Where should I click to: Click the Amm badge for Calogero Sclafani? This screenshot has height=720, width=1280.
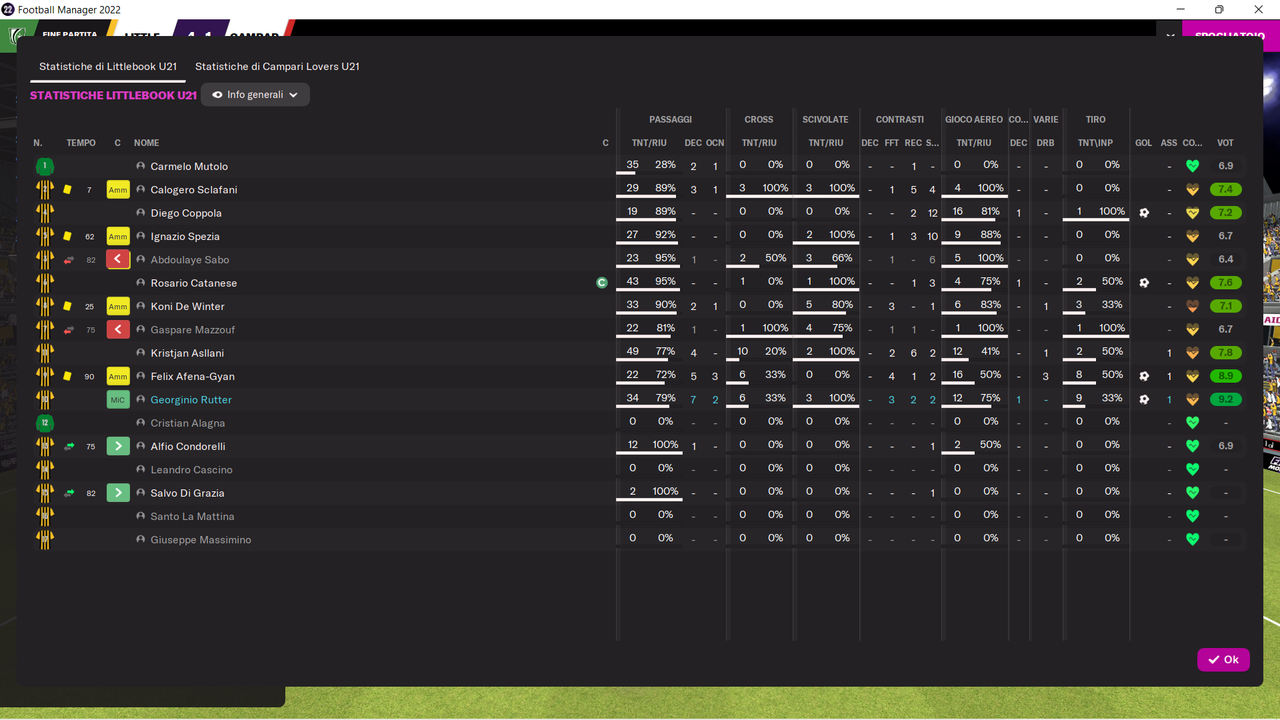click(118, 190)
